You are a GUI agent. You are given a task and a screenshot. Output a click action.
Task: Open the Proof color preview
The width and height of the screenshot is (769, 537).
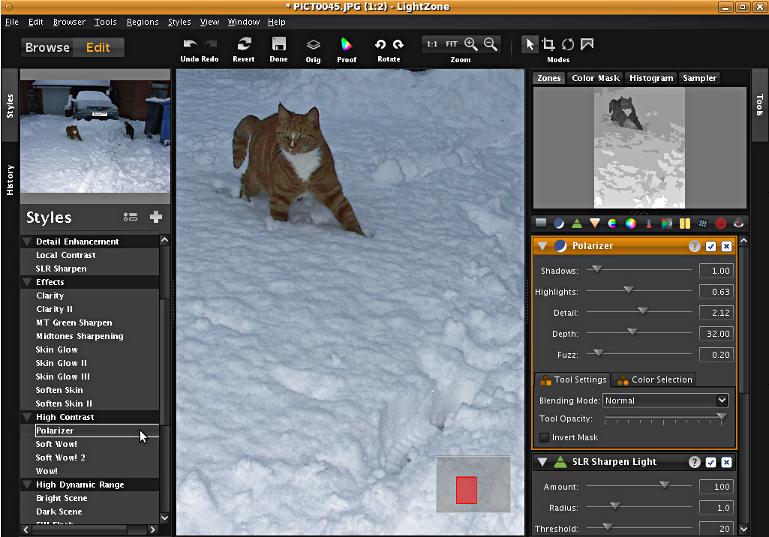(346, 45)
